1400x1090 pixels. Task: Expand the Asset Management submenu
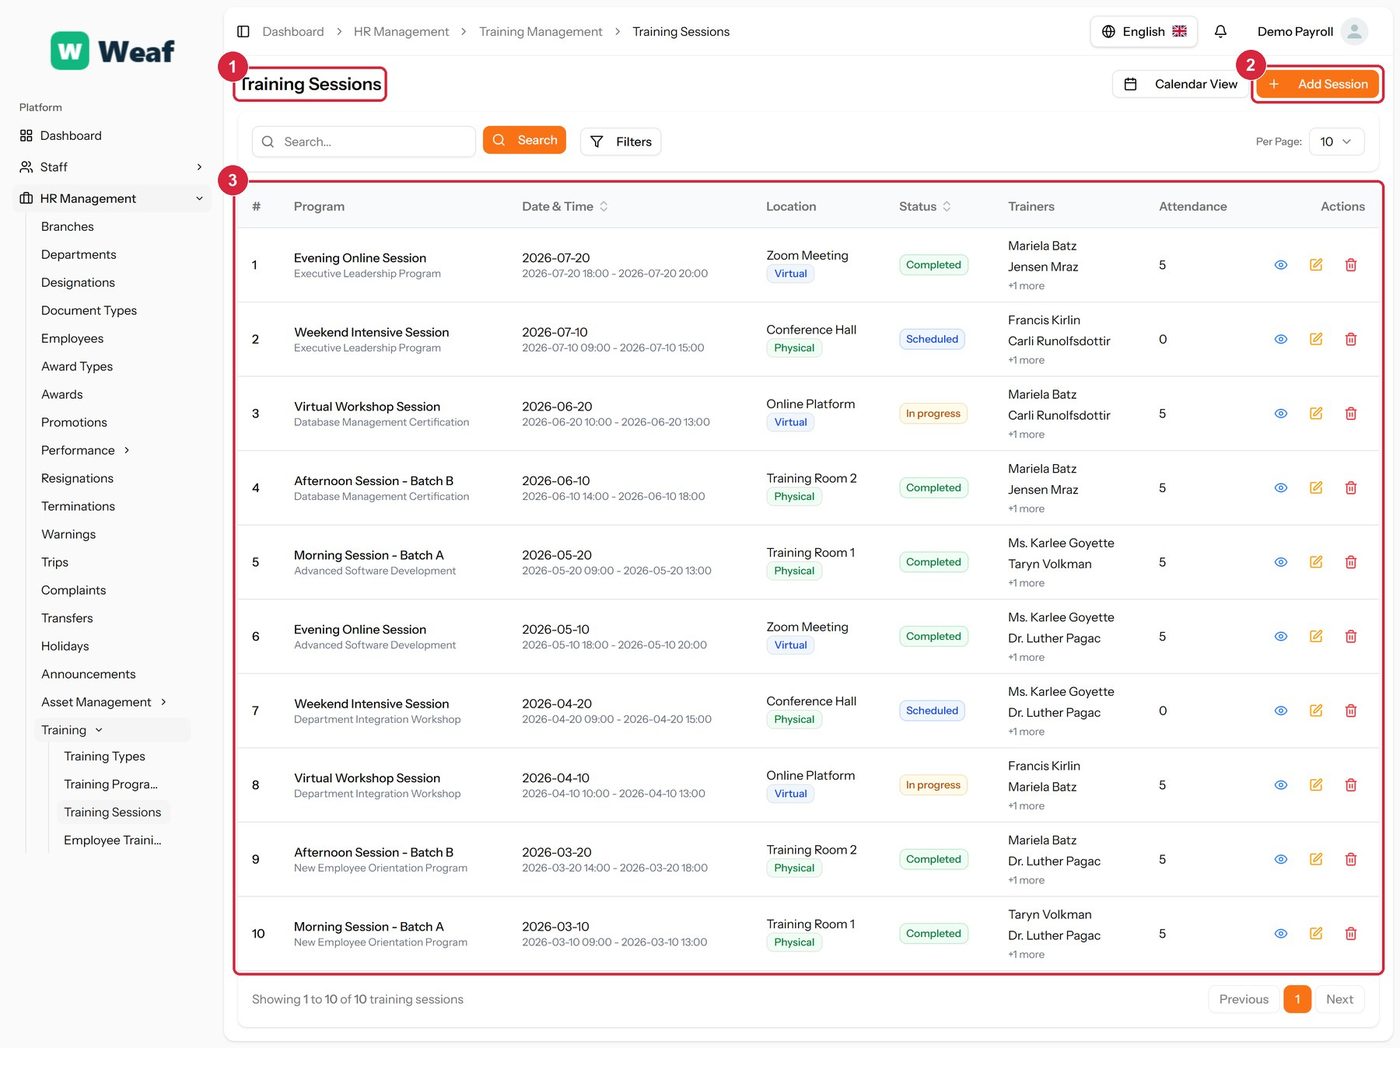point(104,703)
